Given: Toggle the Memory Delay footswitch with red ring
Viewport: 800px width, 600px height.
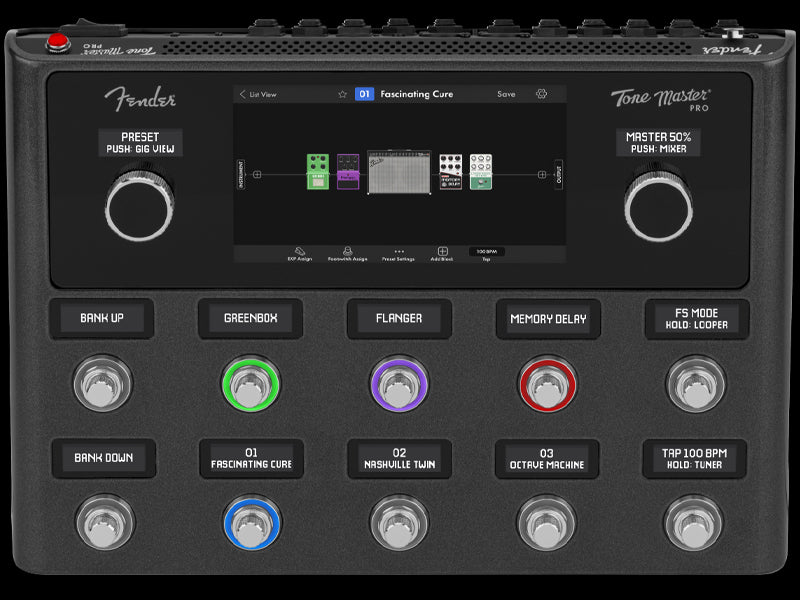Looking at the screenshot, I should tap(547, 384).
